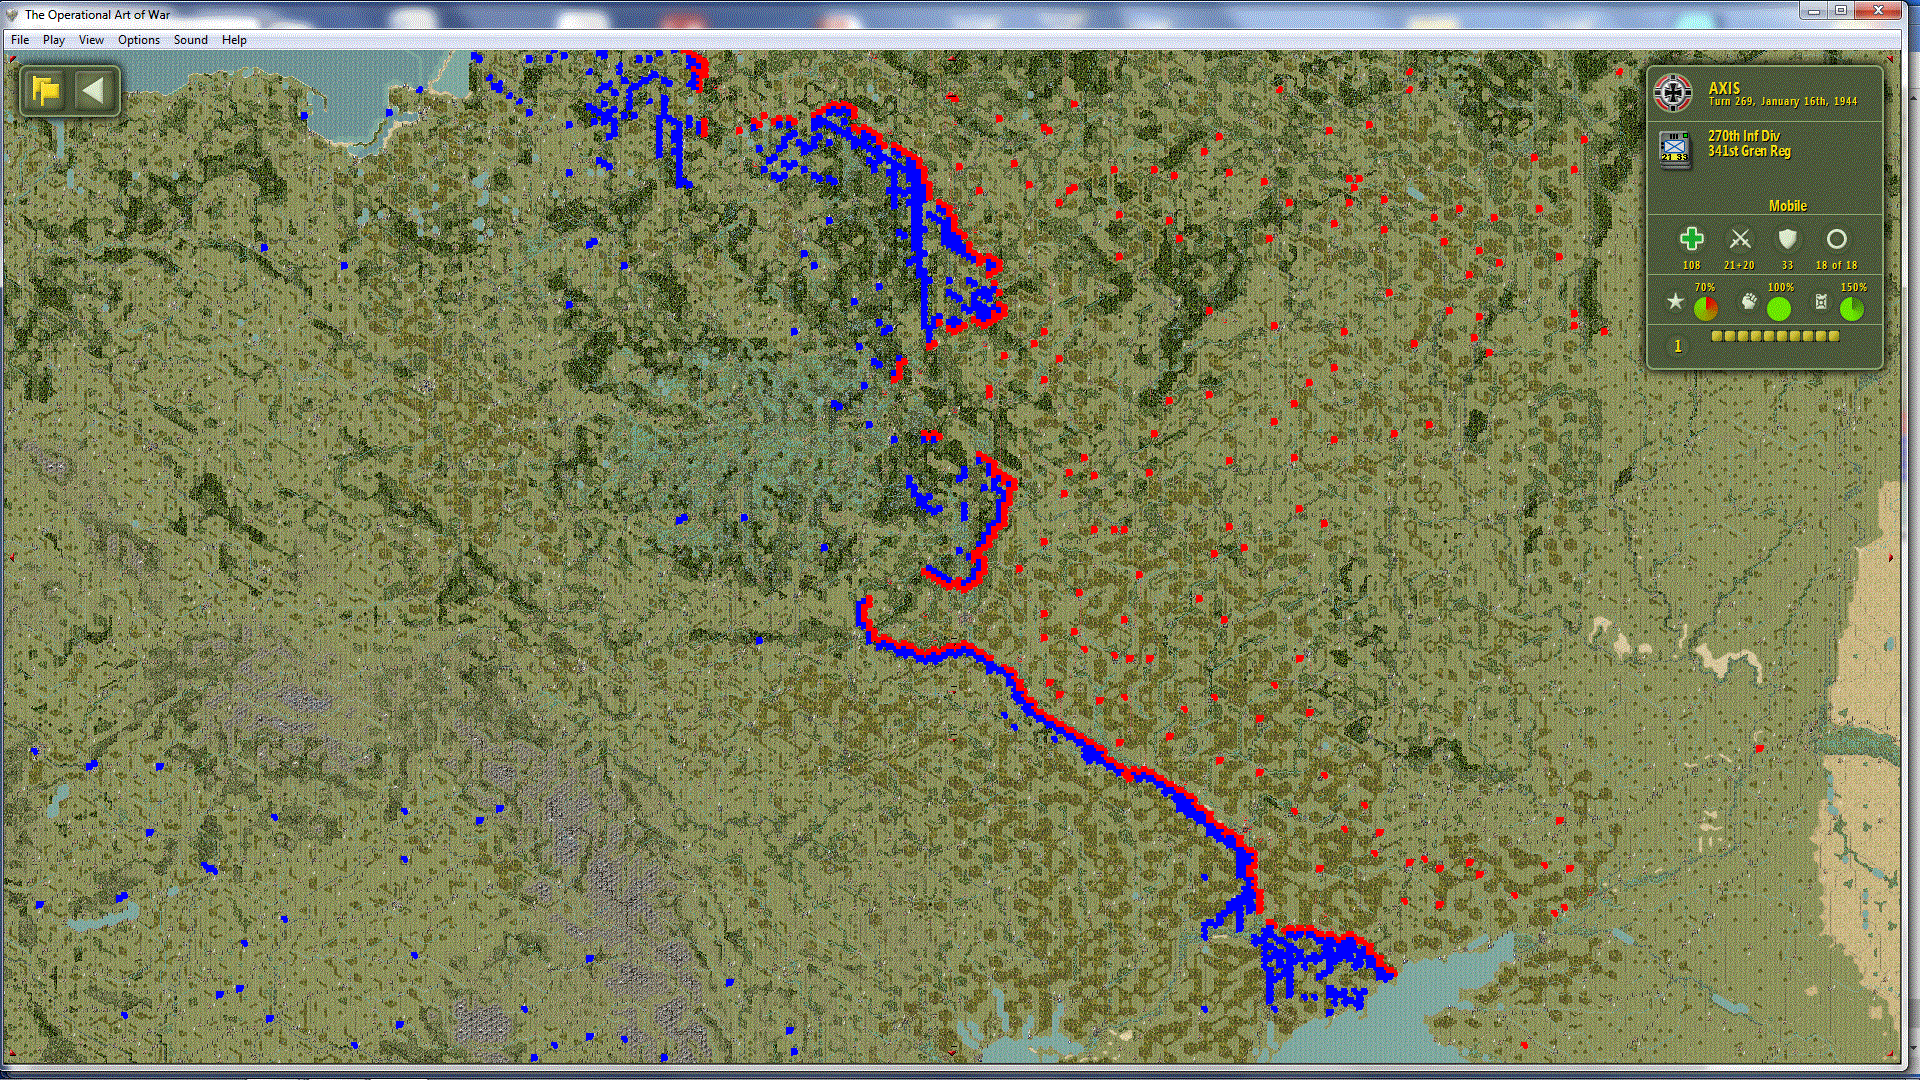Click the "341st Gren Reg" unit name
1920x1080 pixels.
pos(1749,151)
